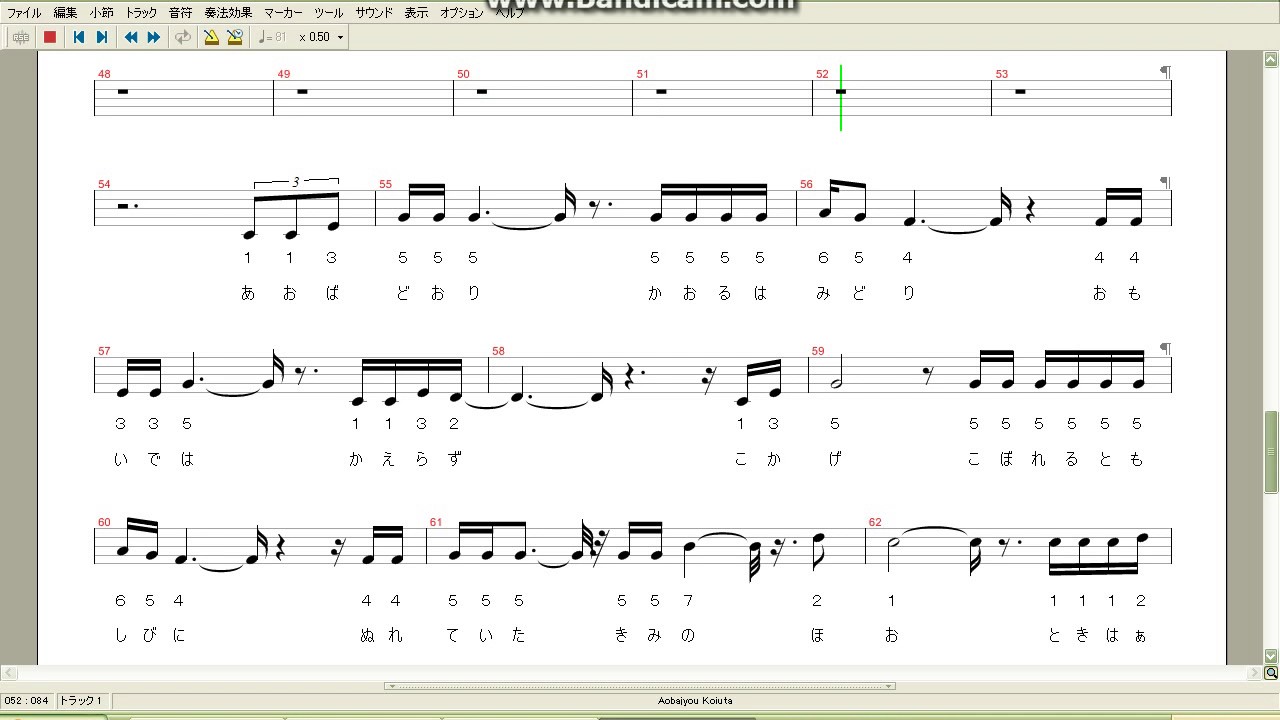Click bar number 61
The width and height of the screenshot is (1280, 720).
tap(435, 522)
